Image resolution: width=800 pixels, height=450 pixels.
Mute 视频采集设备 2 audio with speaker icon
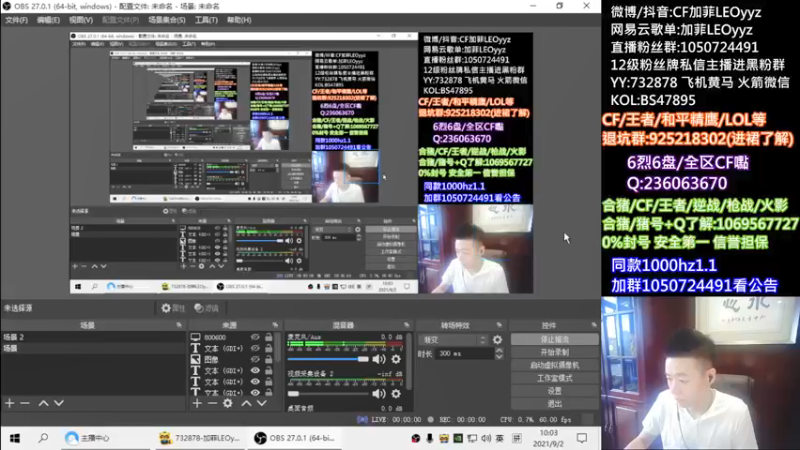coord(379,393)
